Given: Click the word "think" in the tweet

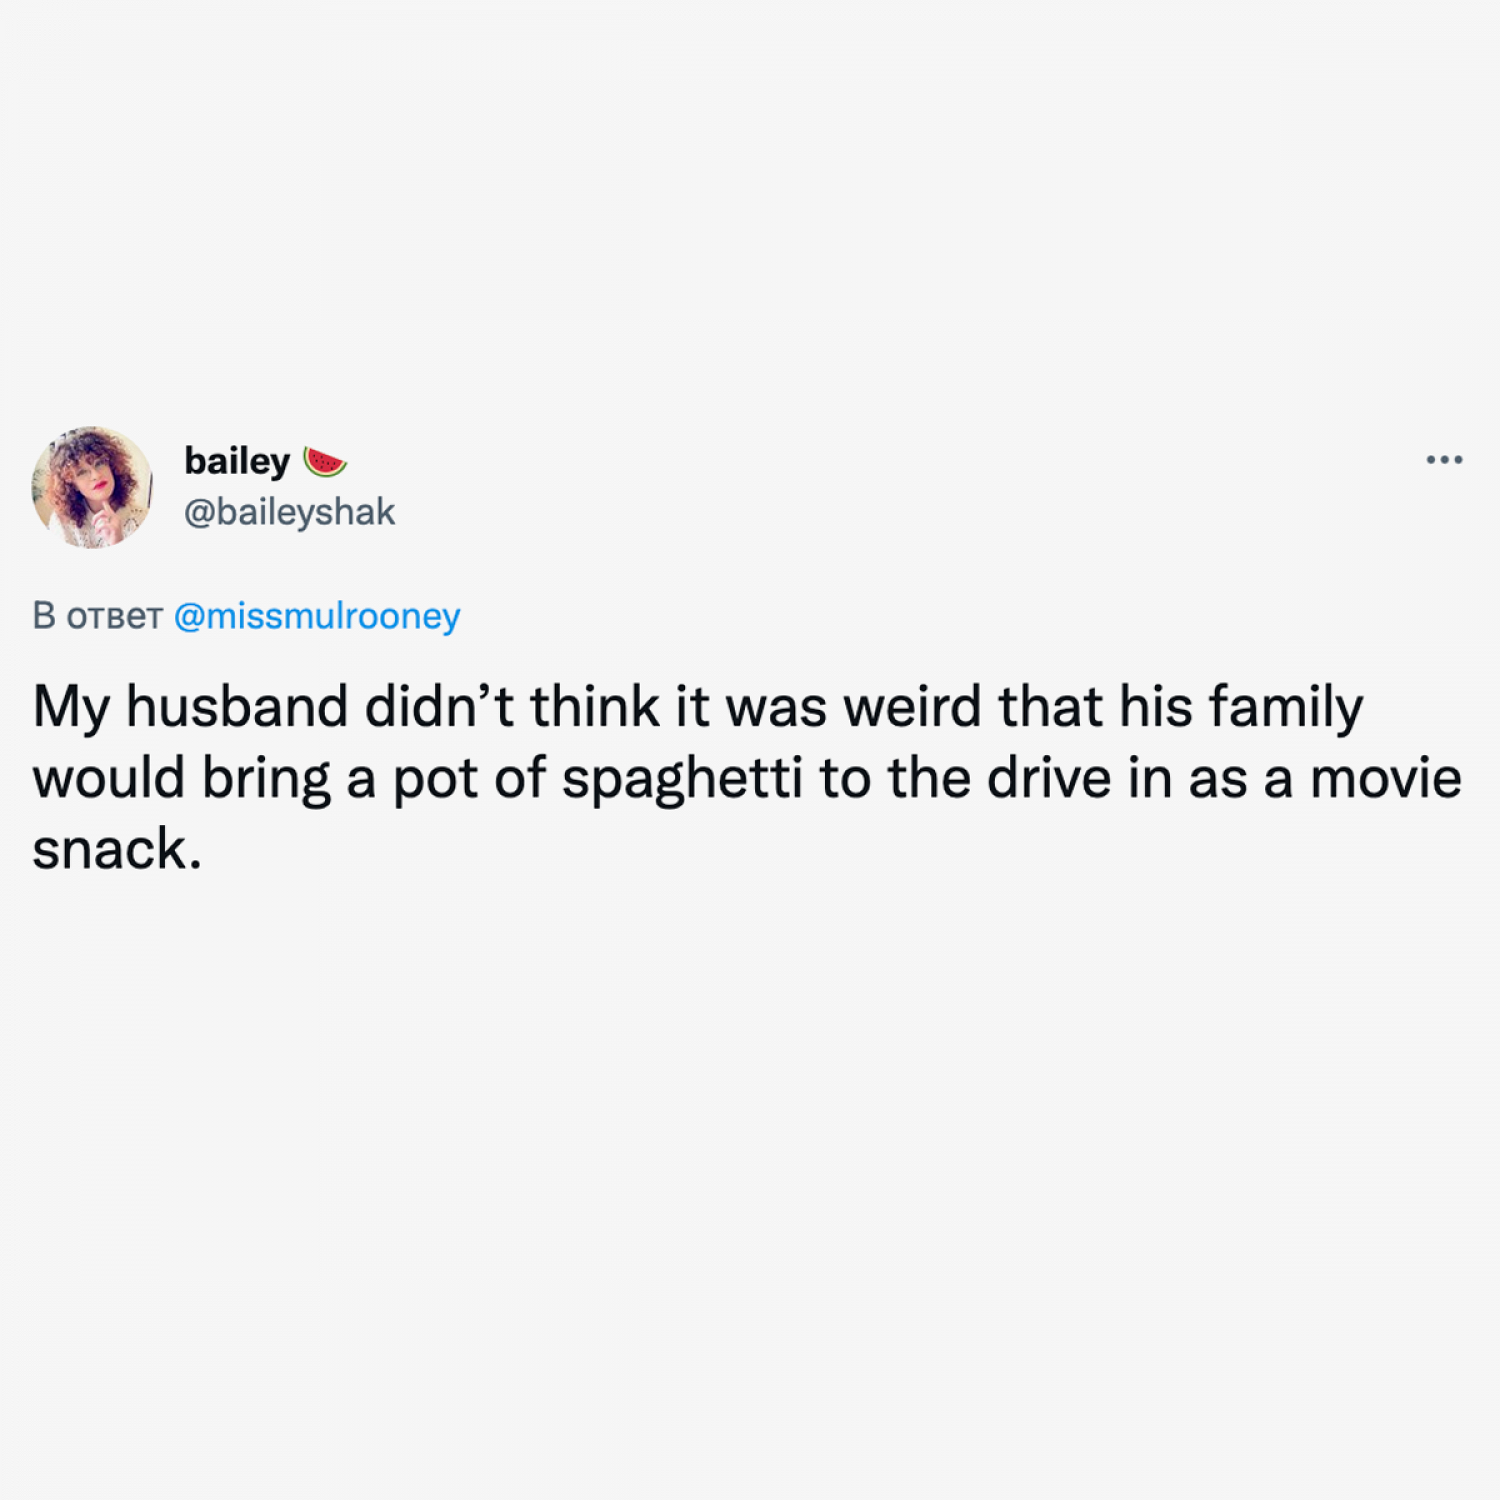Looking at the screenshot, I should click(594, 707).
